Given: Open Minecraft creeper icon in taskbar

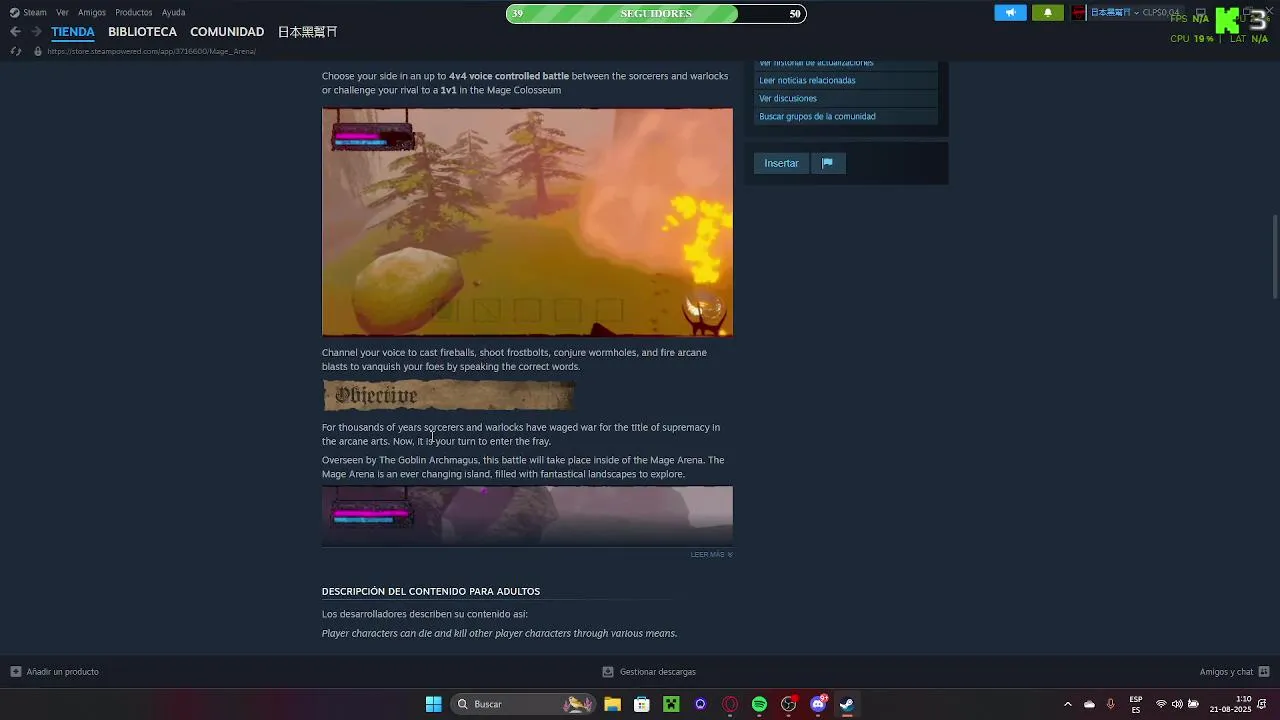Looking at the screenshot, I should 671,704.
